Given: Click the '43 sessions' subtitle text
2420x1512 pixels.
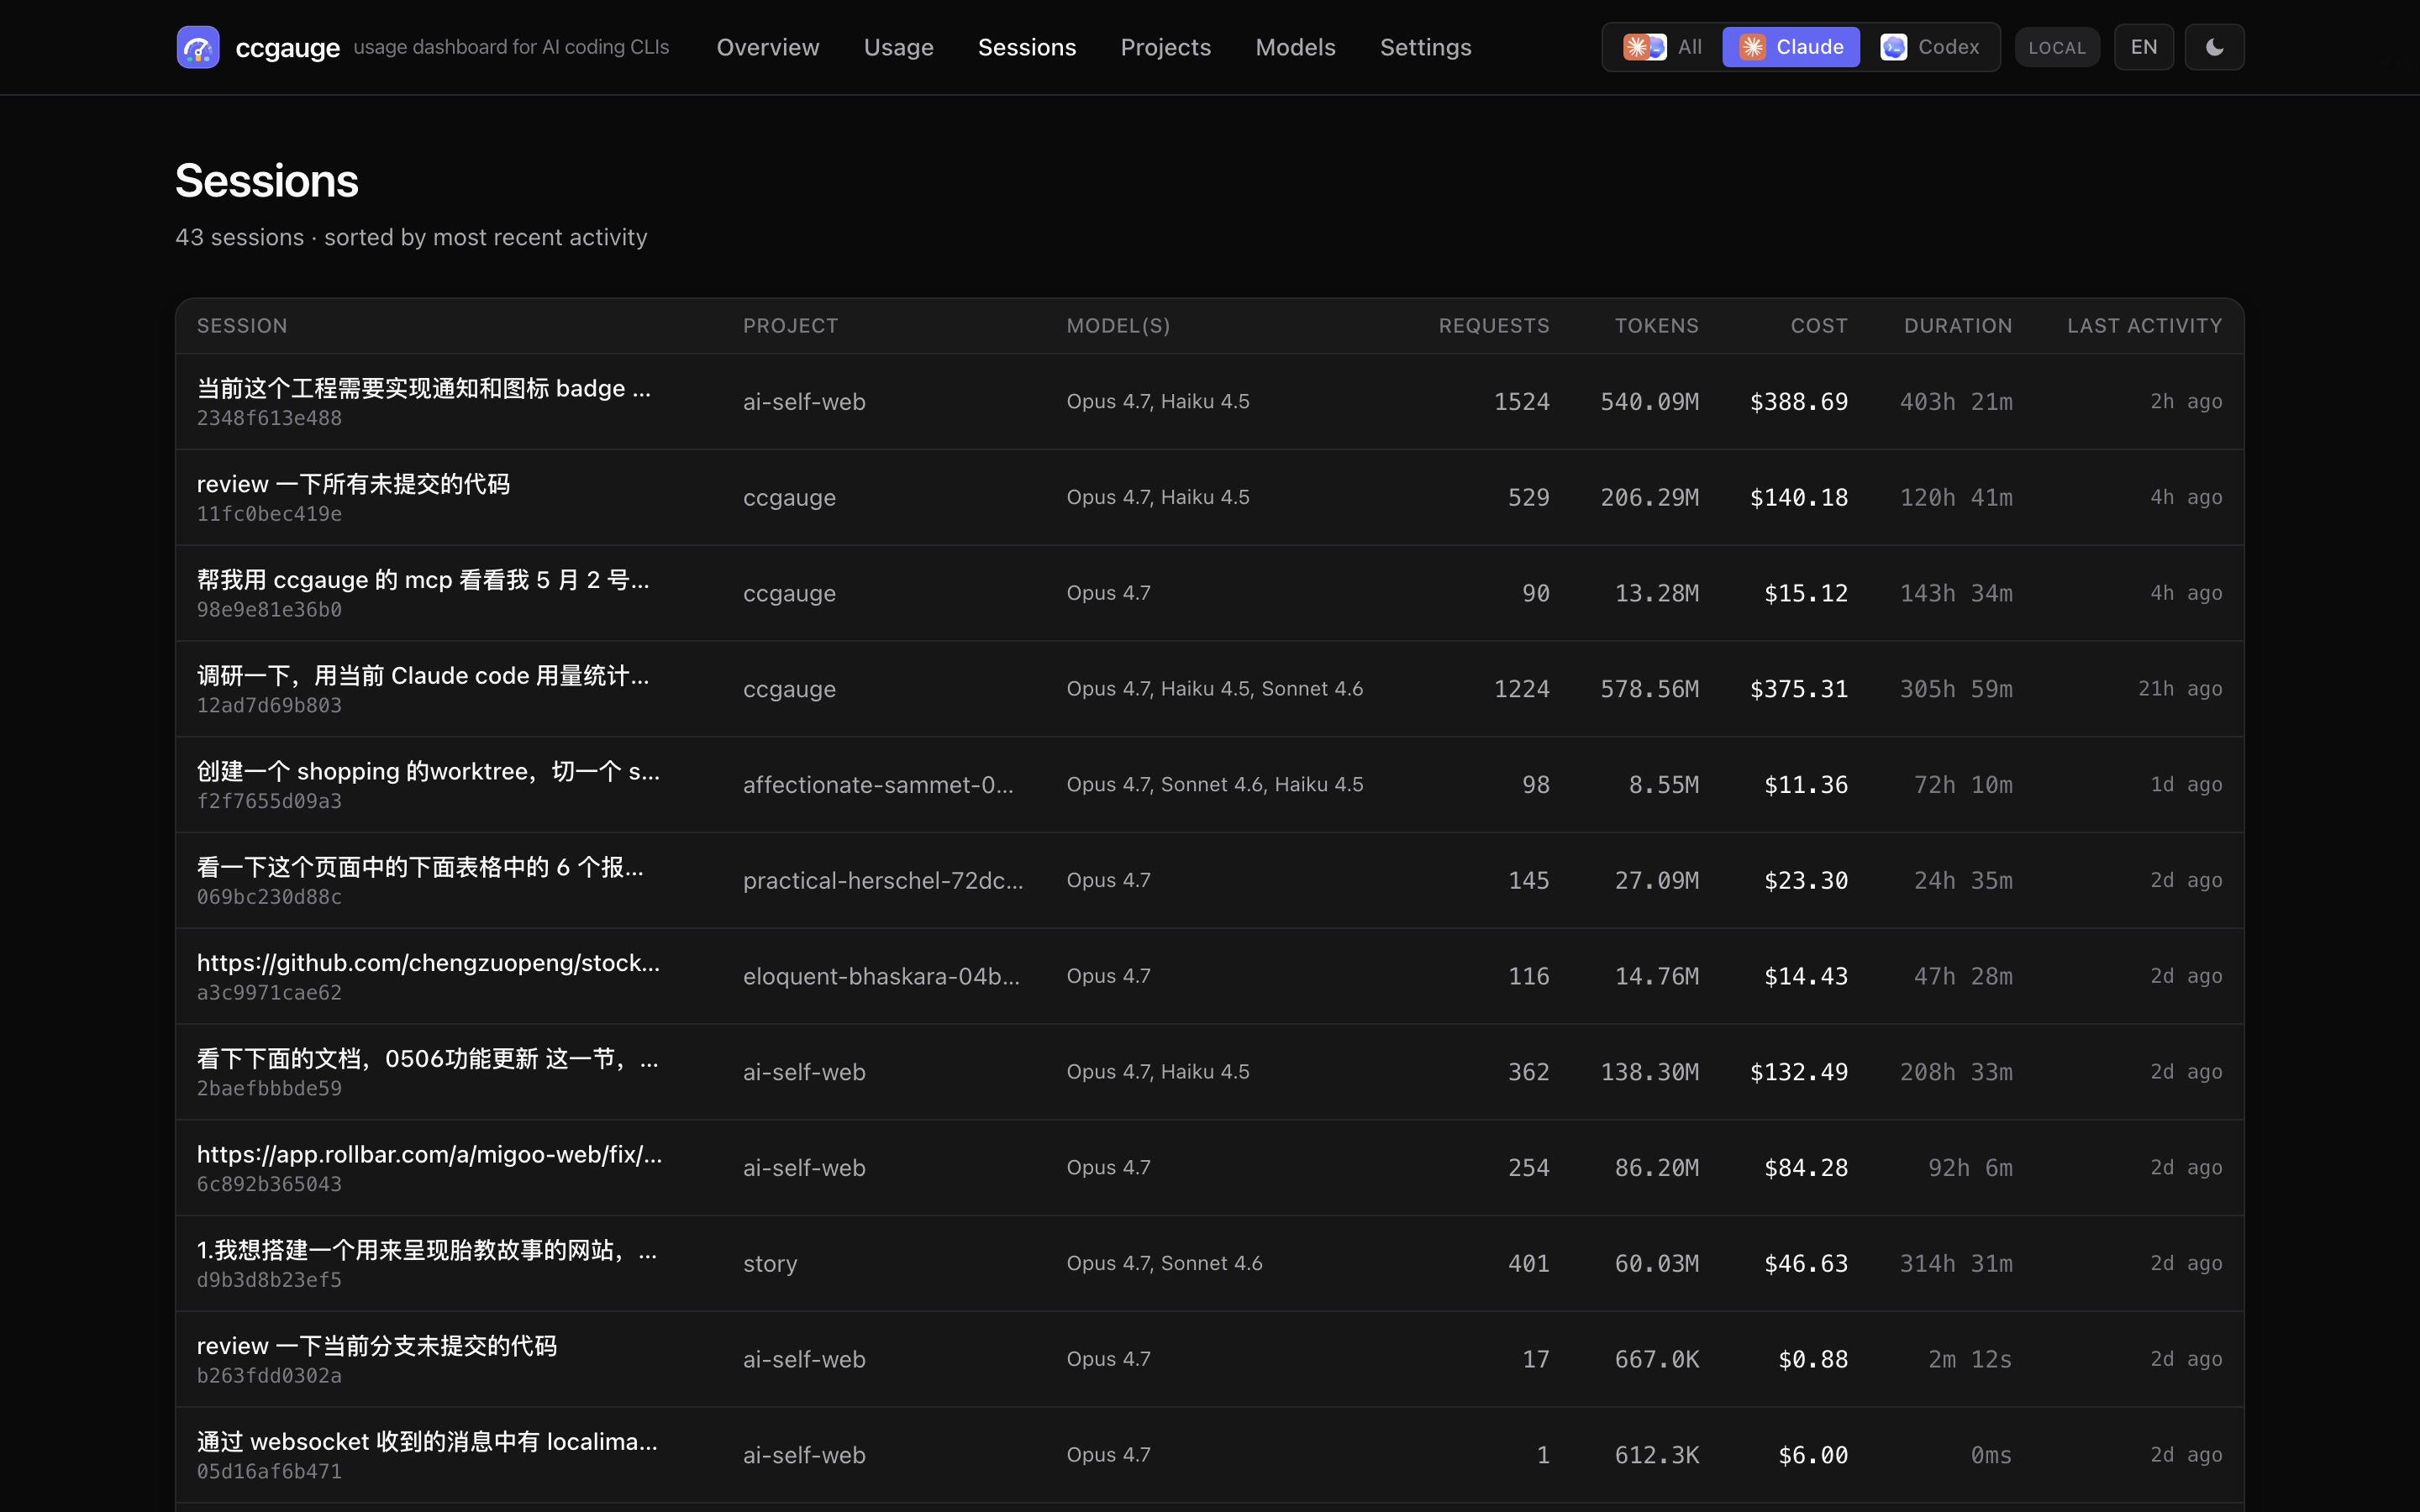Looking at the screenshot, I should (x=239, y=237).
